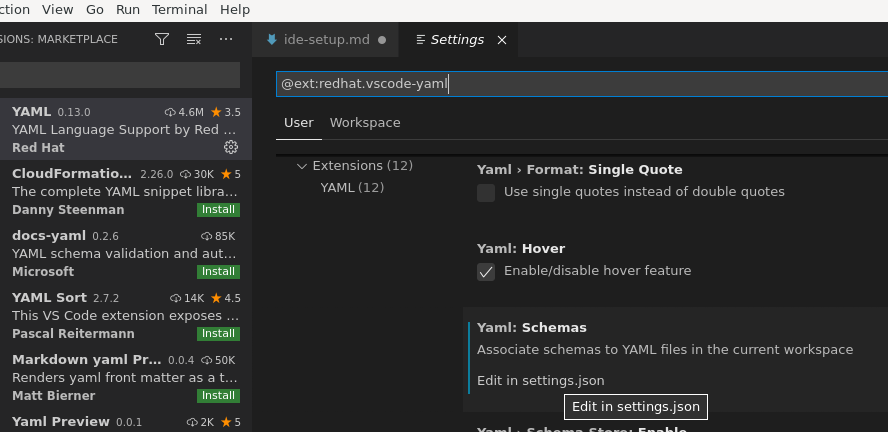888x432 pixels.
Task: Click the Pascal Reitermann publisher name
Action: click(73, 333)
